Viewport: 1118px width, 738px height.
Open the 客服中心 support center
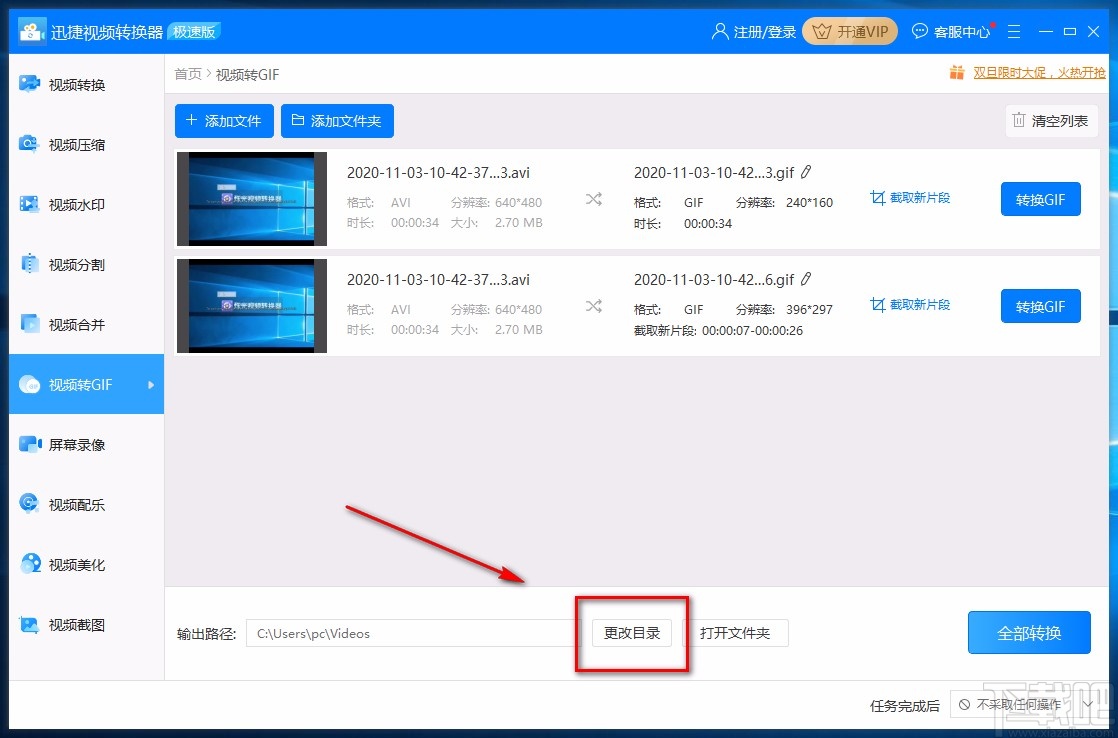coord(951,31)
